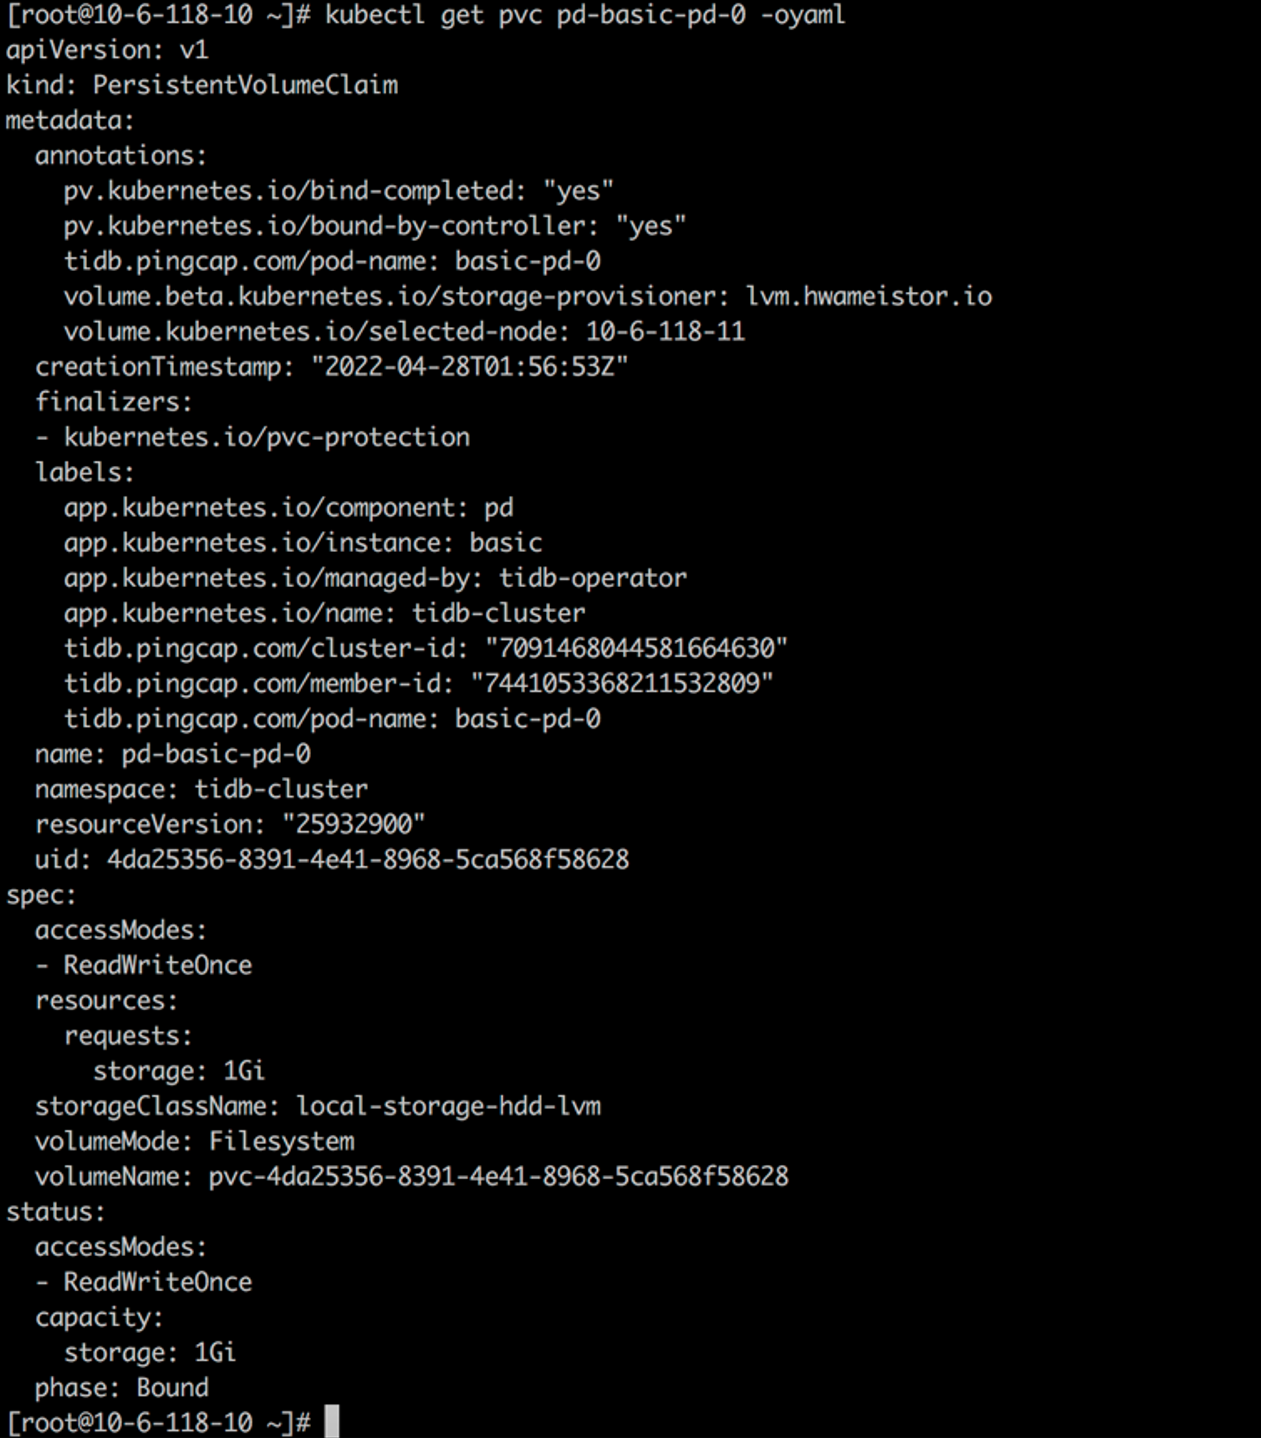Click the terminal cursor at the bottom prompt
1261x1438 pixels.
[x=332, y=1421]
